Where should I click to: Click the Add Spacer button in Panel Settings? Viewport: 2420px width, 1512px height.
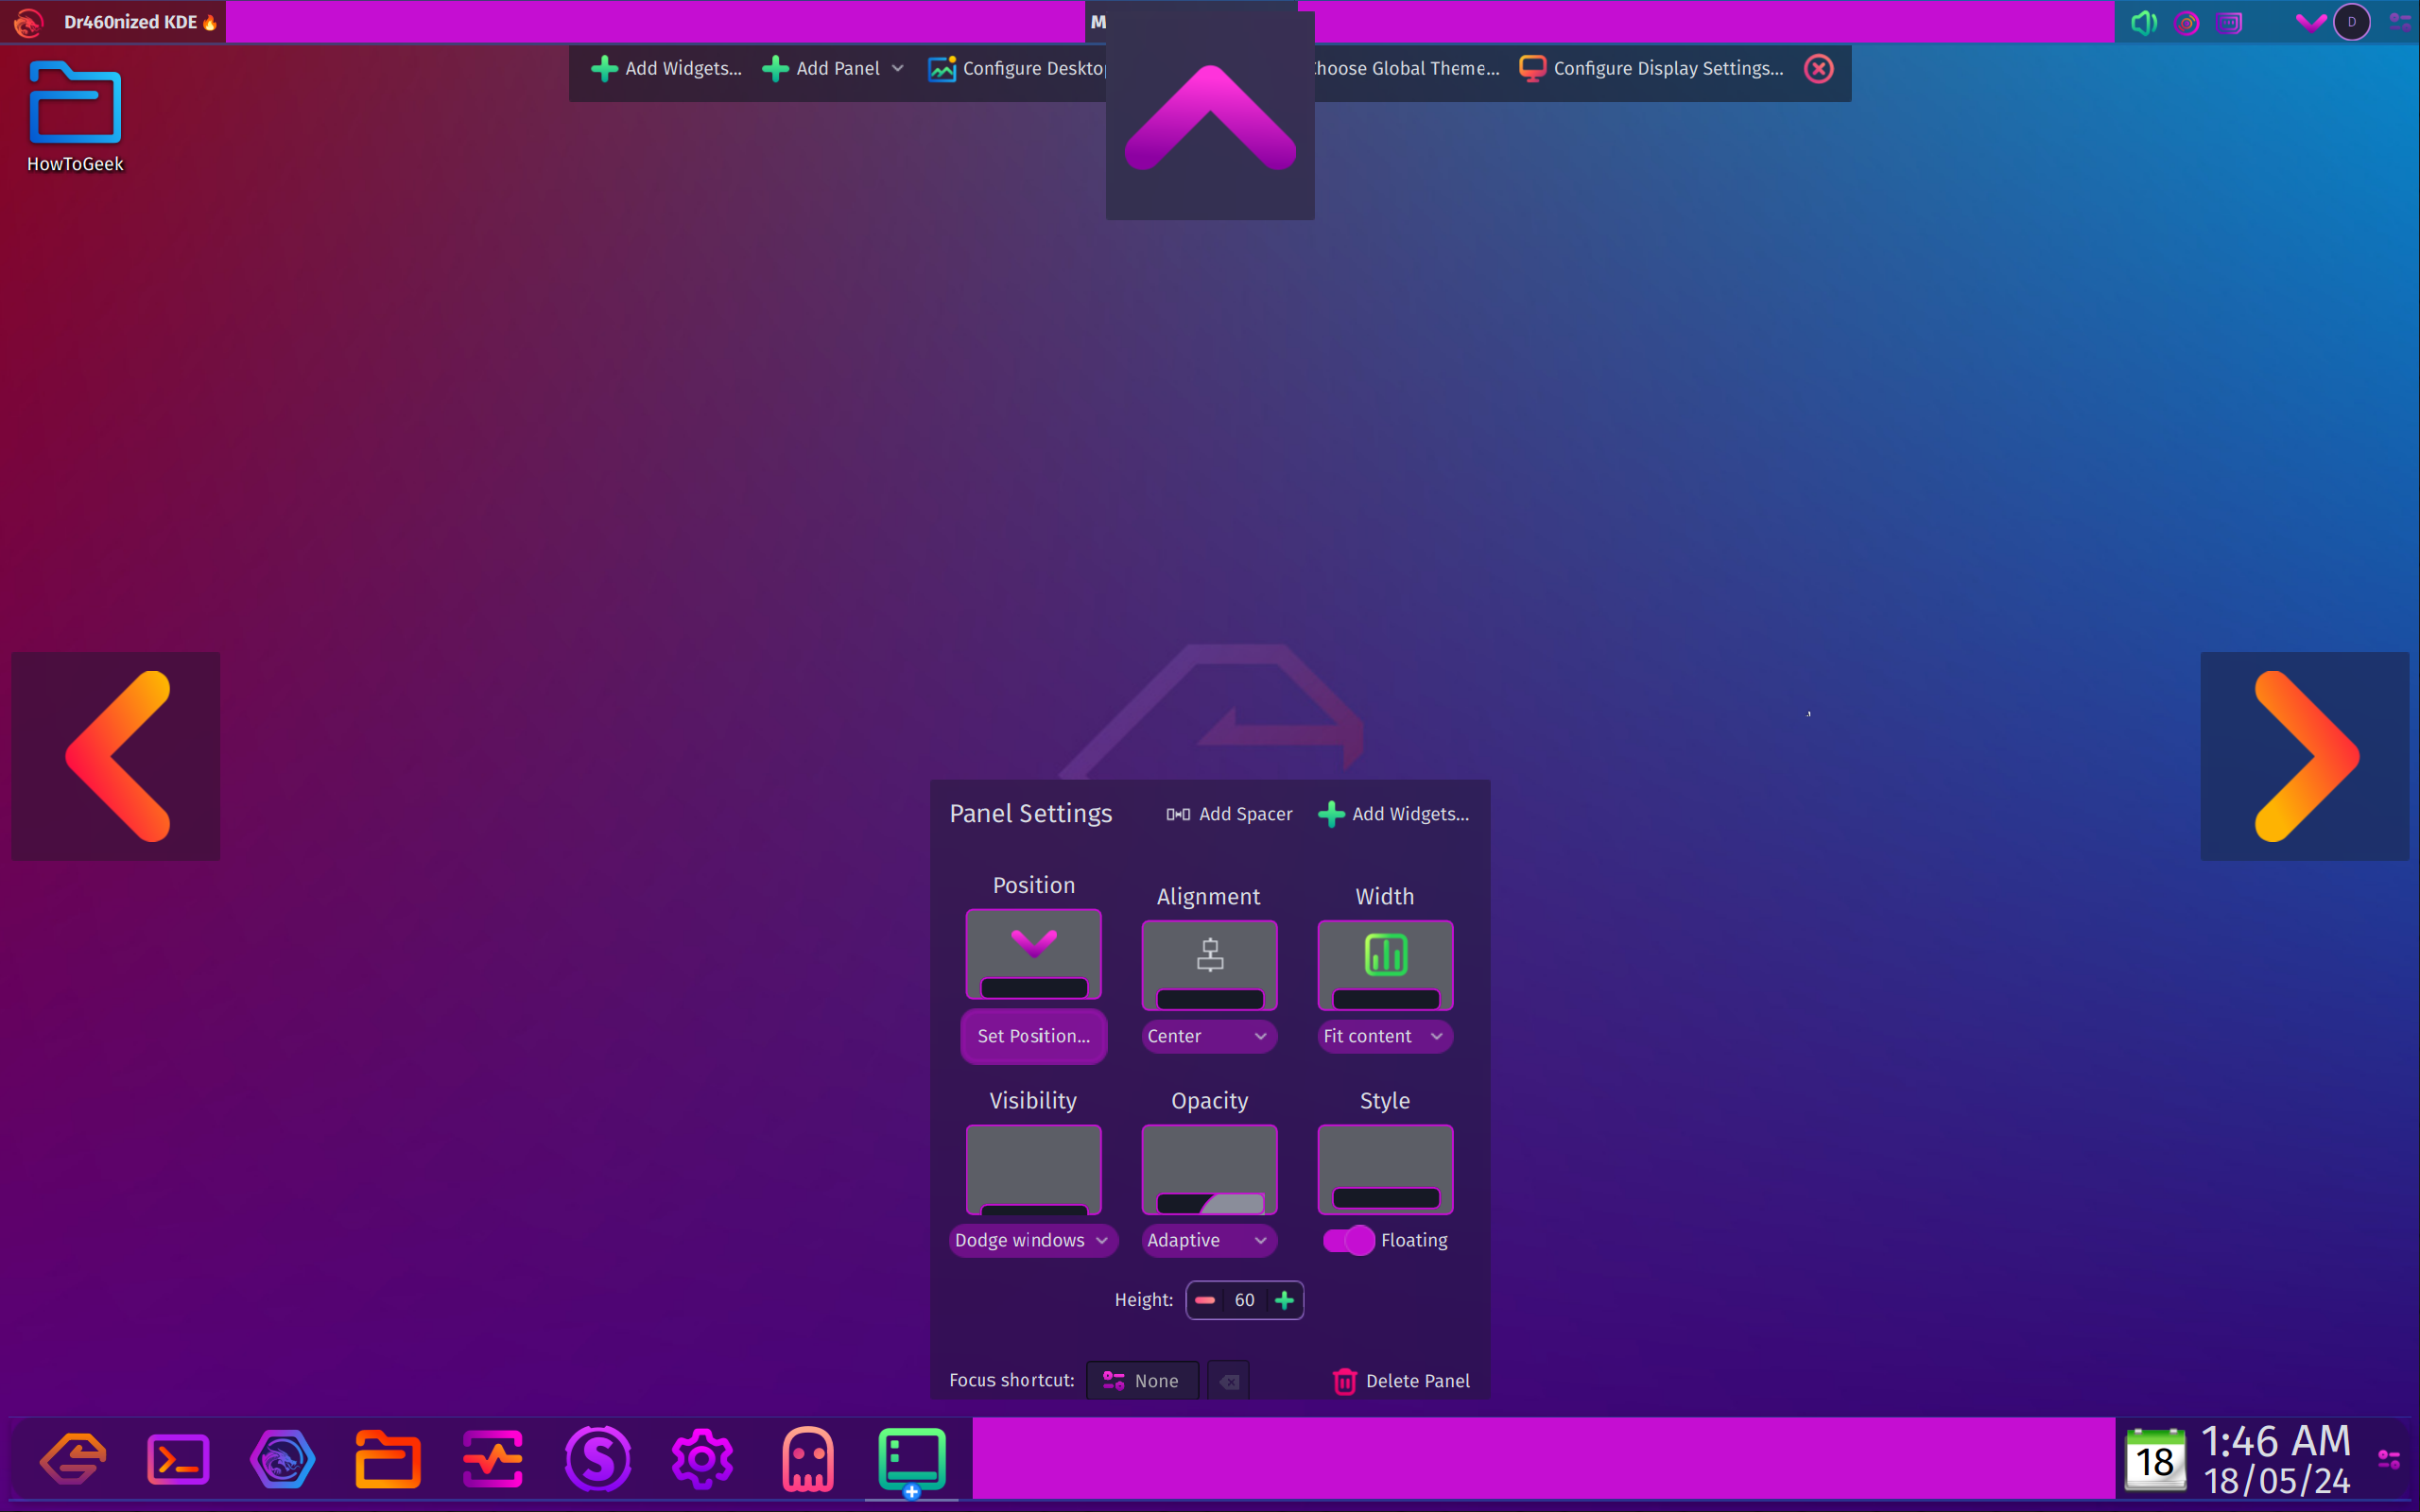[1228, 814]
